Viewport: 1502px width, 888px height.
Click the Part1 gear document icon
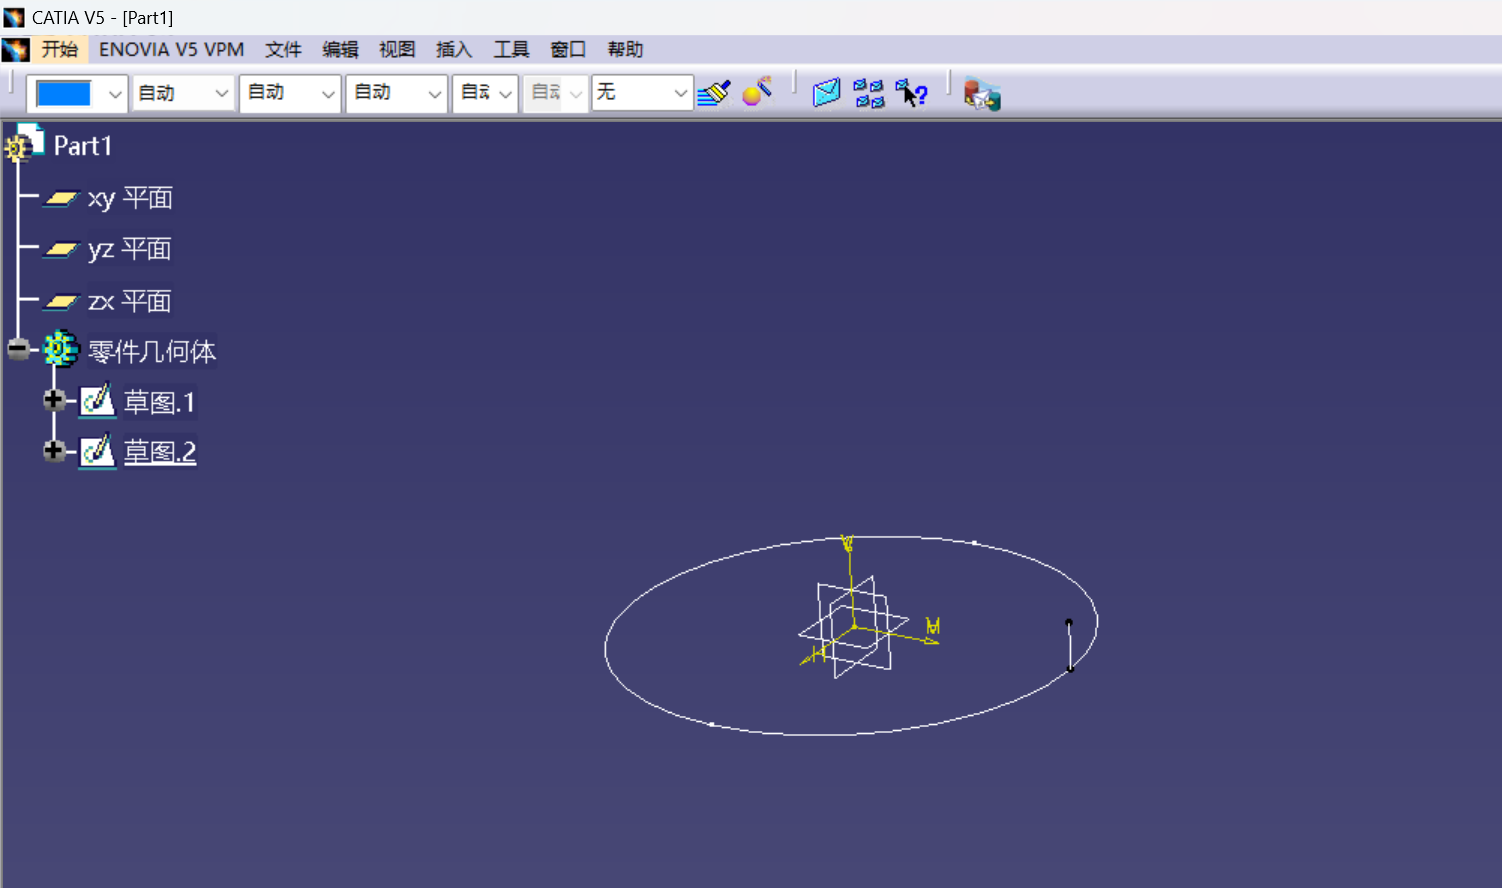pyautogui.click(x=24, y=143)
